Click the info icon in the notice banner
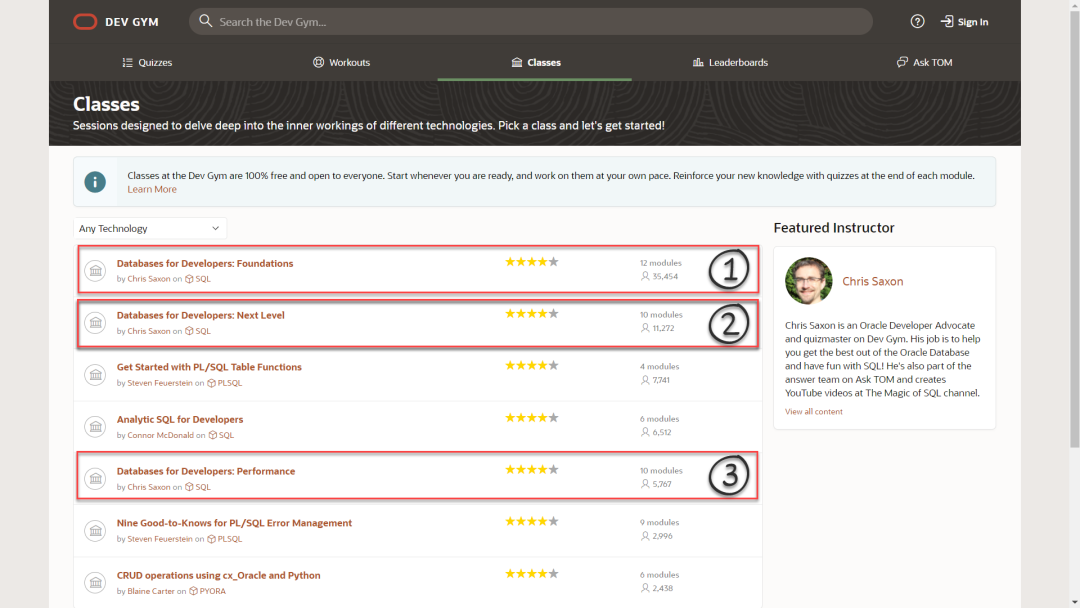 (x=95, y=182)
